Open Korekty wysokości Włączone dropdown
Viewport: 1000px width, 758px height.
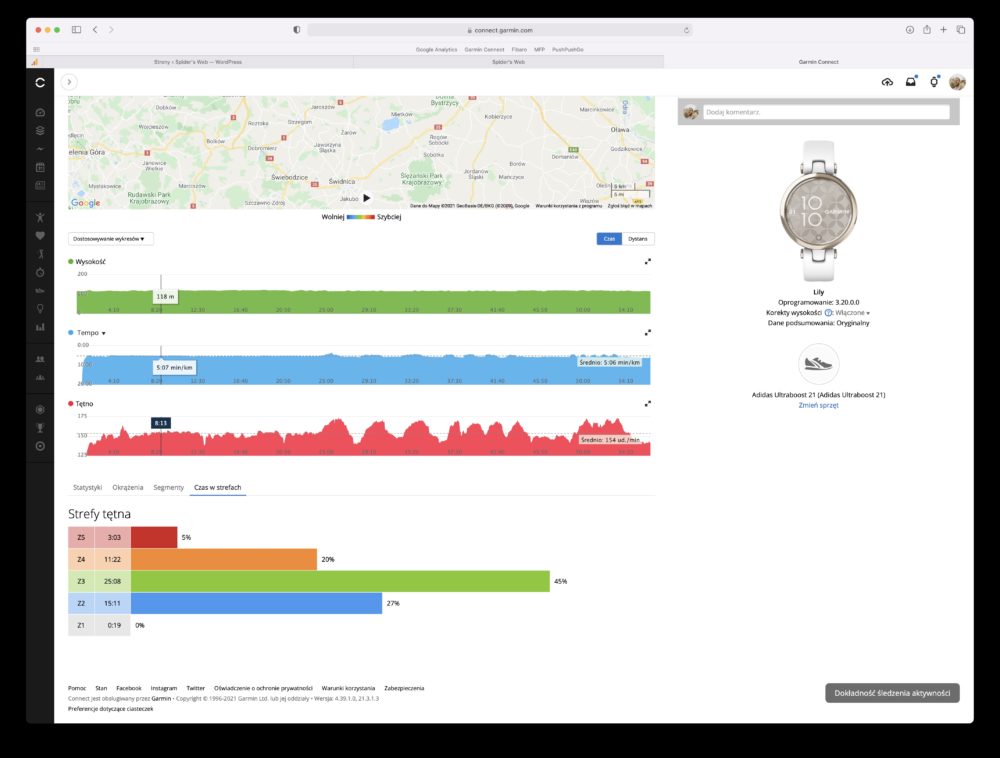tap(853, 313)
